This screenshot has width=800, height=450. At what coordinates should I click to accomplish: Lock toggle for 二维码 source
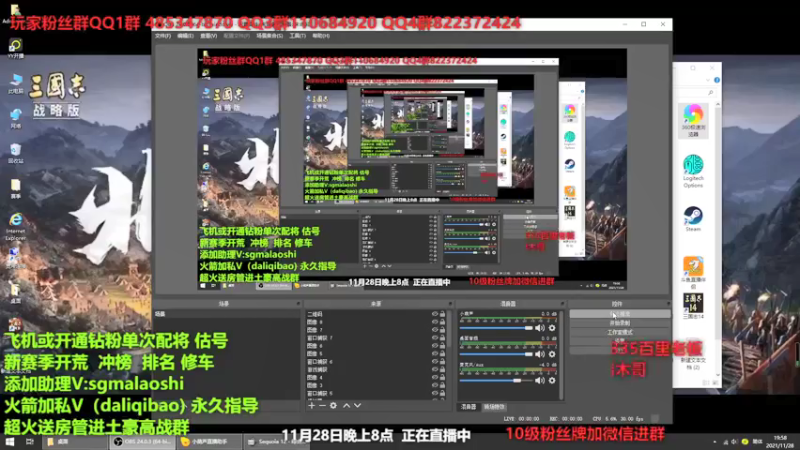click(442, 314)
